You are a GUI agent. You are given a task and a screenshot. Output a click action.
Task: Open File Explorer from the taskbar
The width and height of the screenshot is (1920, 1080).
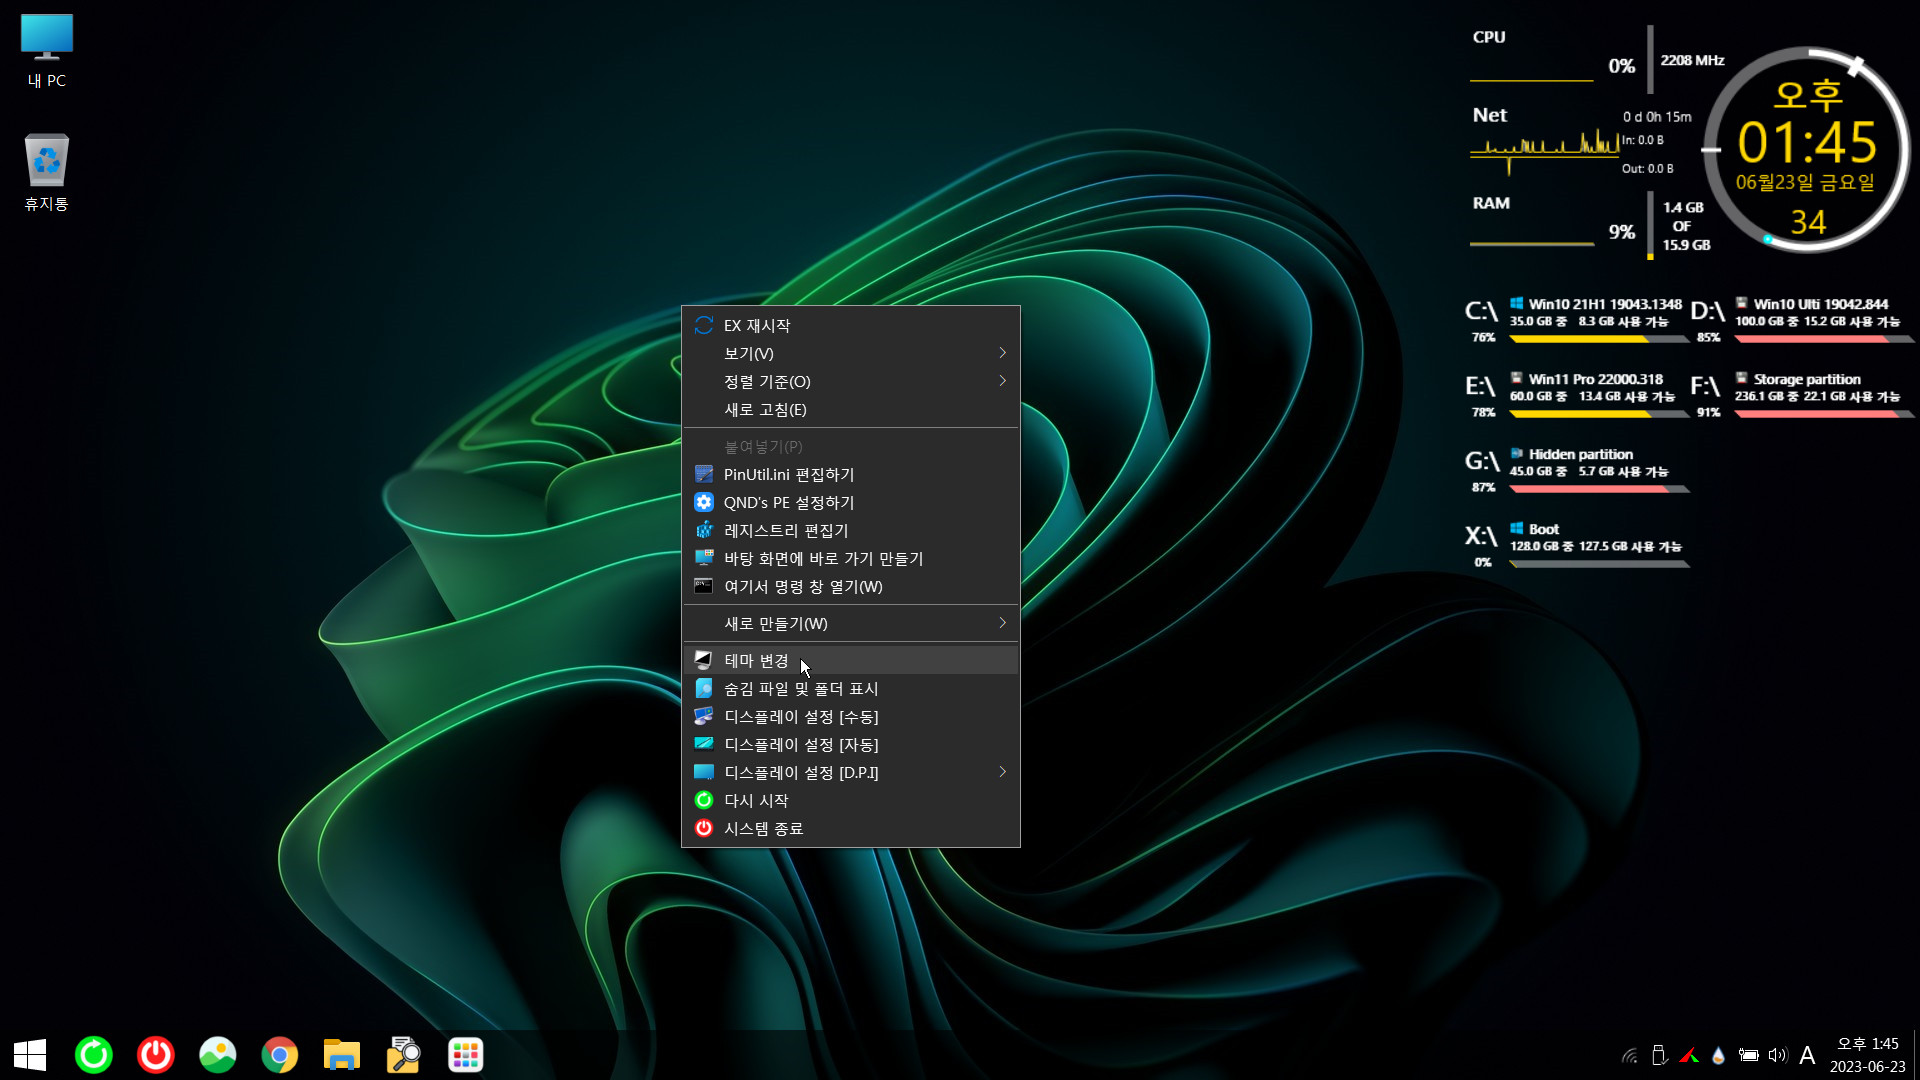(x=342, y=1055)
